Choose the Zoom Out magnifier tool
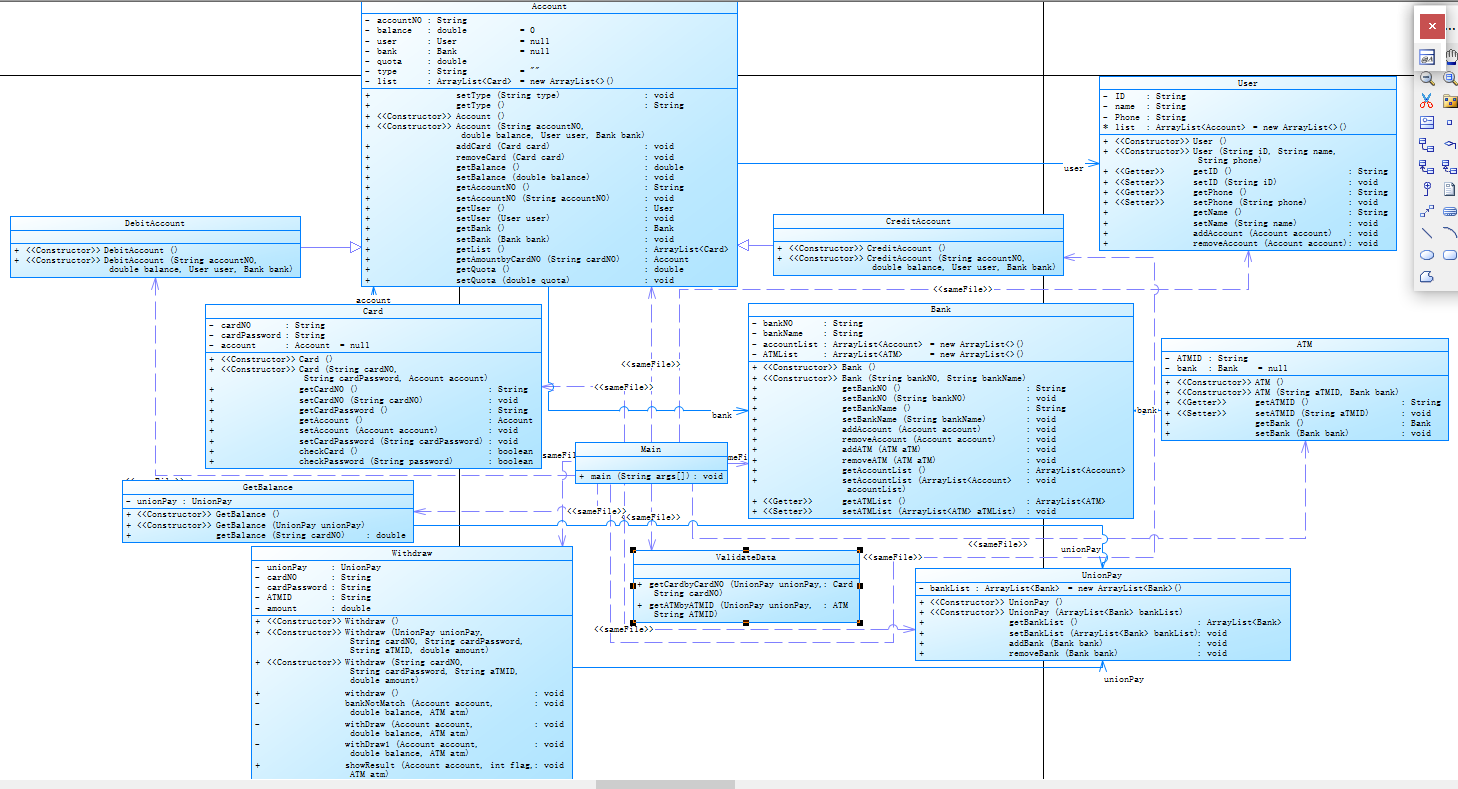The width and height of the screenshot is (1458, 789). [x=1427, y=78]
